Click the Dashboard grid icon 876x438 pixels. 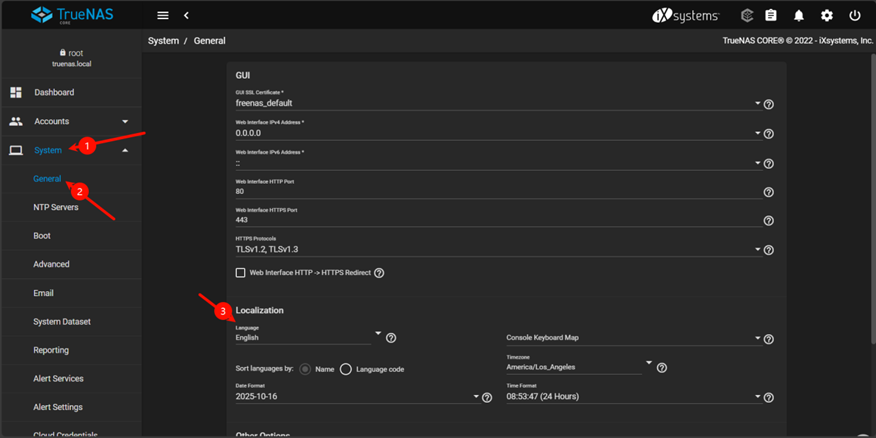tap(16, 93)
